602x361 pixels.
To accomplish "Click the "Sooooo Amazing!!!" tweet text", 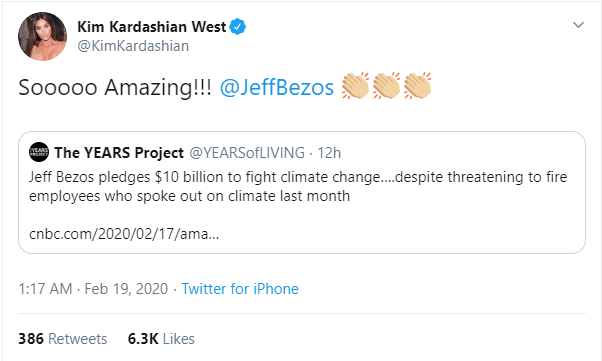I will click(x=115, y=87).
